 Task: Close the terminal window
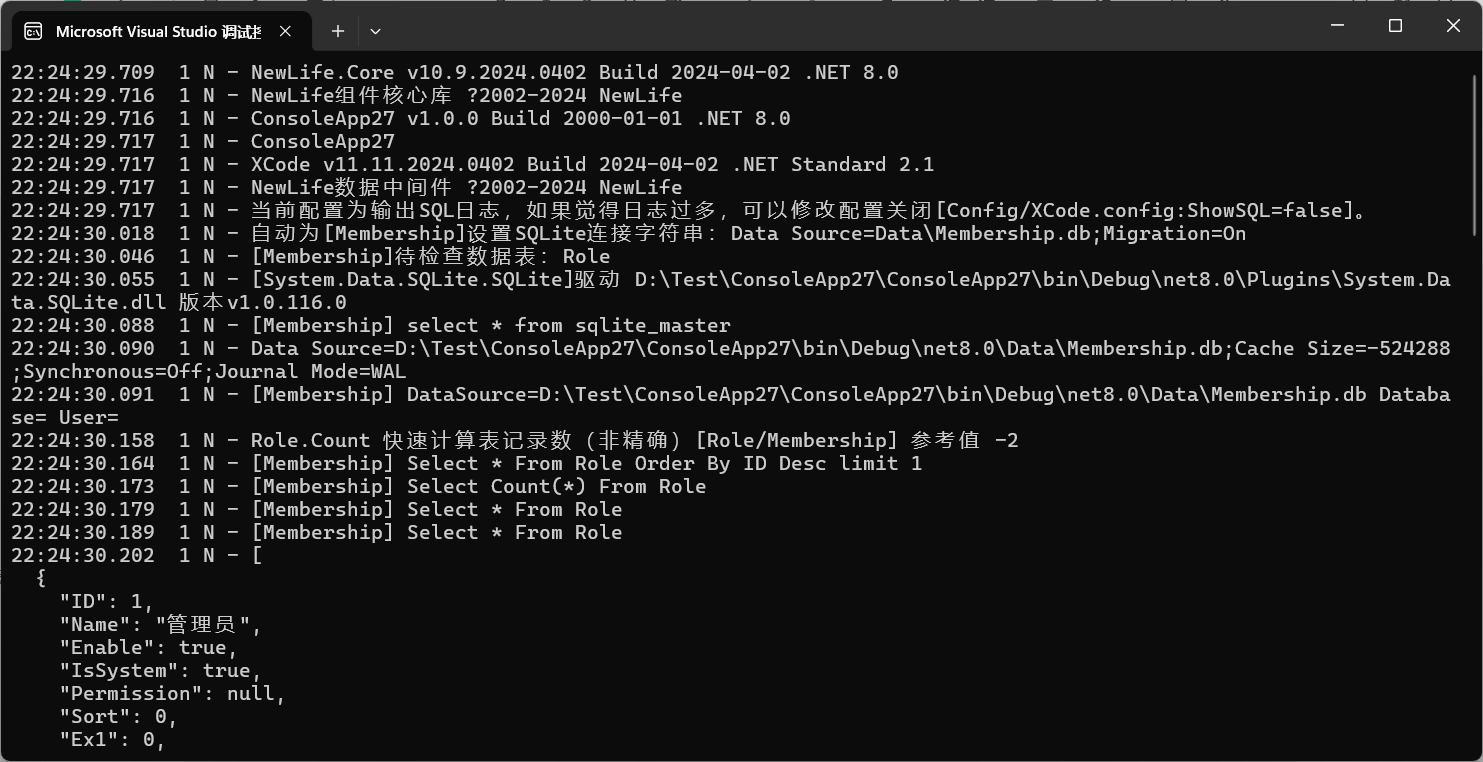[x=1453, y=26]
